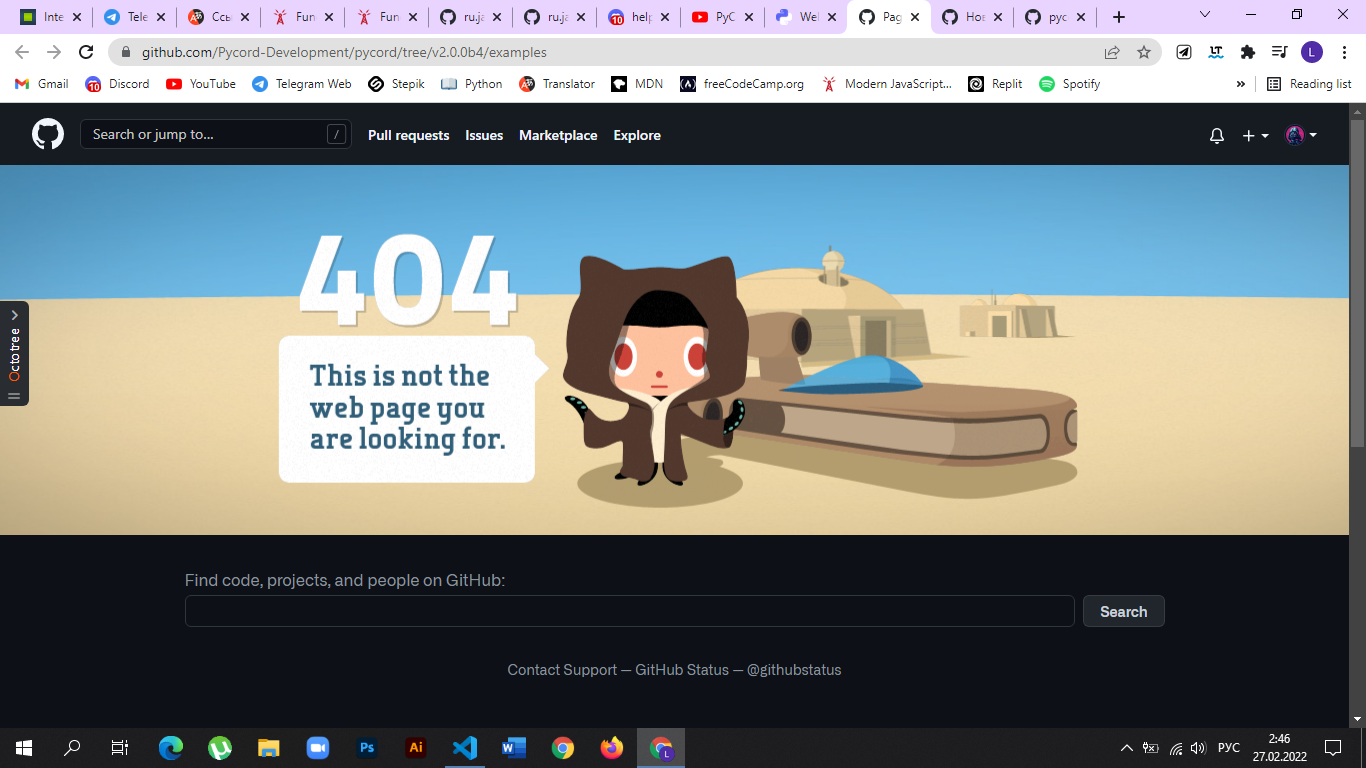The image size is (1366, 768).
Task: Reload the page with refresh icon
Action: [86, 52]
